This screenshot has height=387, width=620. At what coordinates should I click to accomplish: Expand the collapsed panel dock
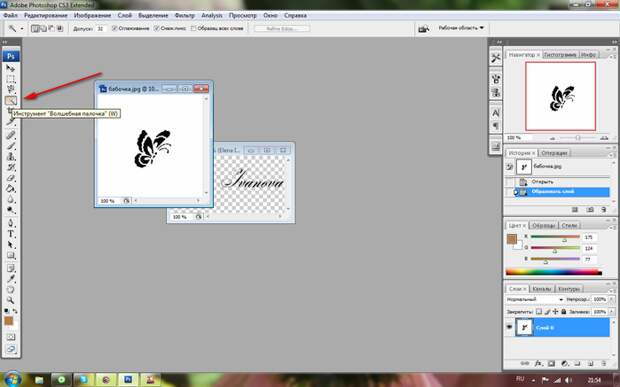point(499,42)
